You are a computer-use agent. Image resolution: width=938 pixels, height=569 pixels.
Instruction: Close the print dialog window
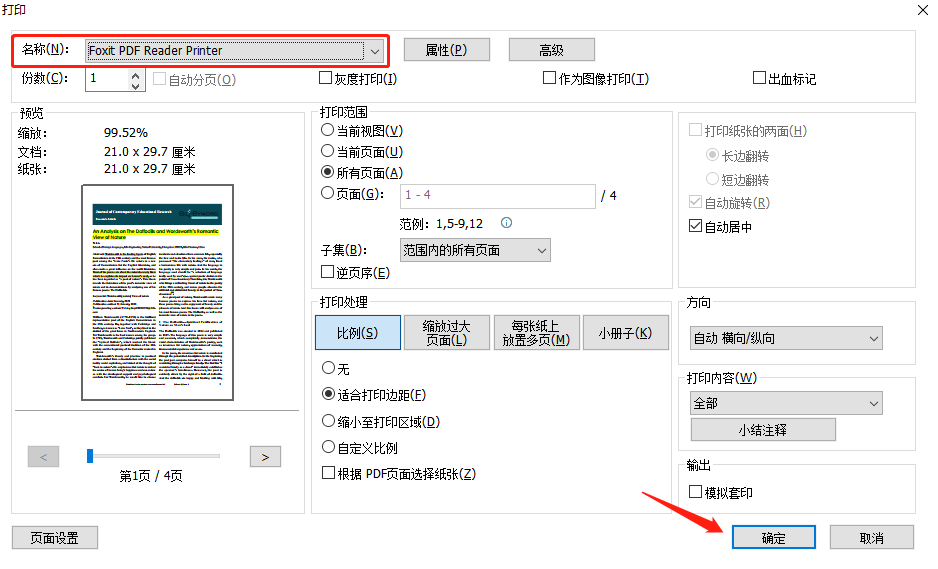(x=921, y=10)
